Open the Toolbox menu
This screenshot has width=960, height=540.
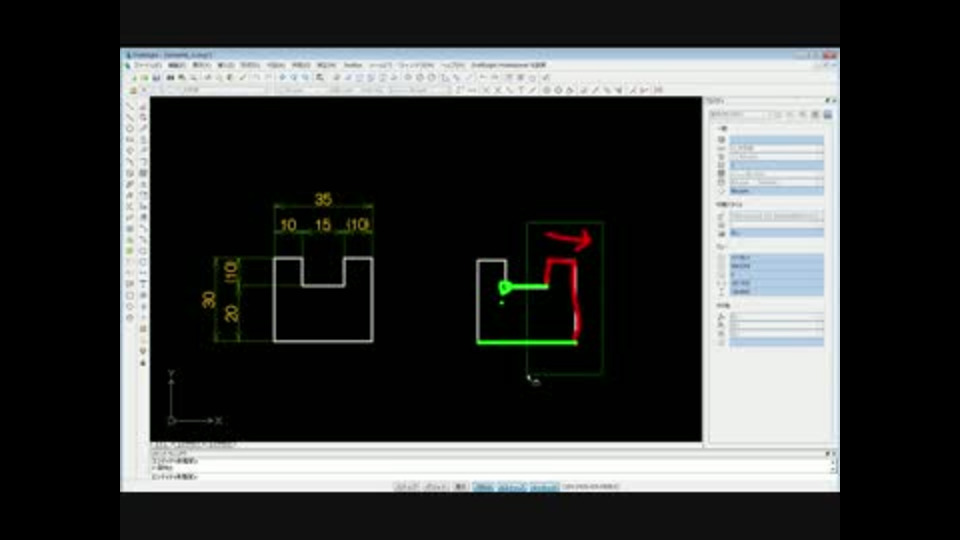click(x=353, y=65)
